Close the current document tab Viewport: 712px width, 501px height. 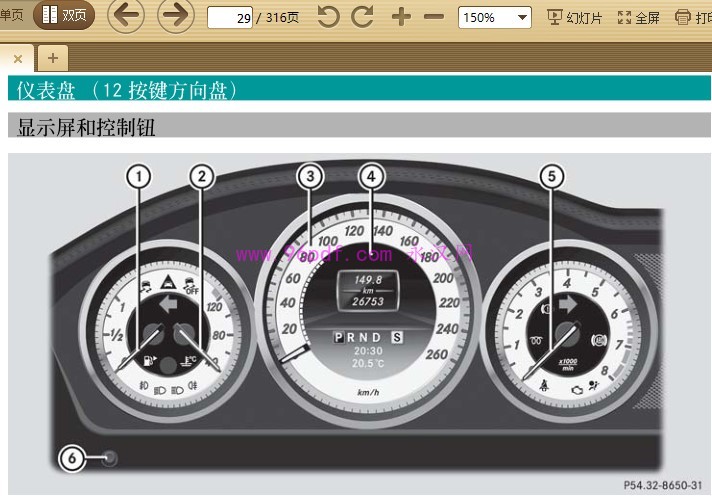coord(18,59)
